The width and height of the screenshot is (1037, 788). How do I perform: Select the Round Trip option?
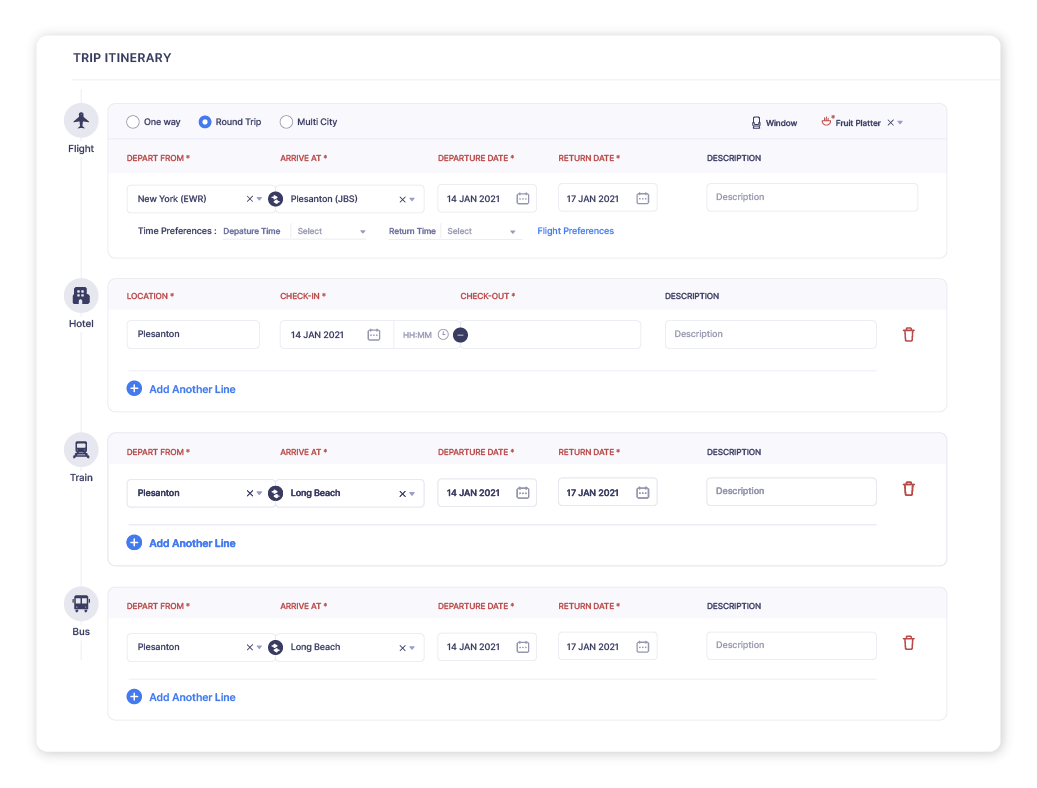click(x=208, y=121)
